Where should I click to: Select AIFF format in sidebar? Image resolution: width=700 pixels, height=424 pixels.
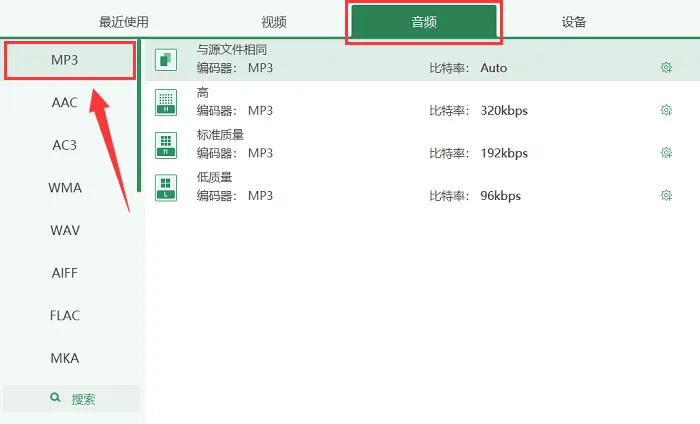click(65, 273)
